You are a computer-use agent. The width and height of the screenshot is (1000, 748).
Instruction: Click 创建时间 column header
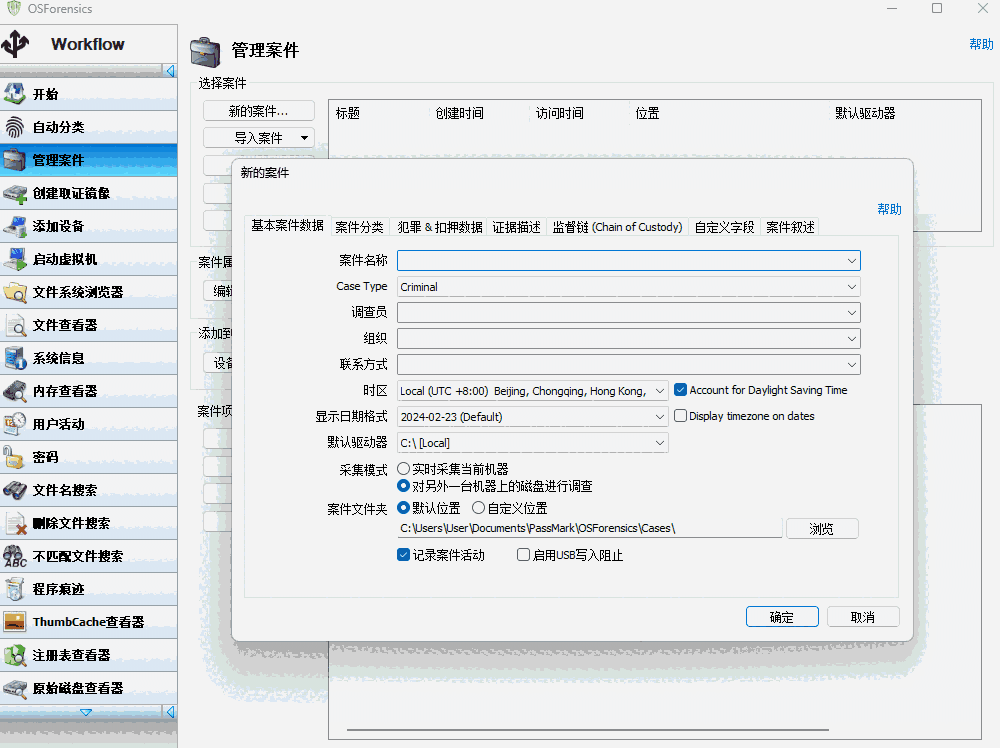tap(459, 113)
